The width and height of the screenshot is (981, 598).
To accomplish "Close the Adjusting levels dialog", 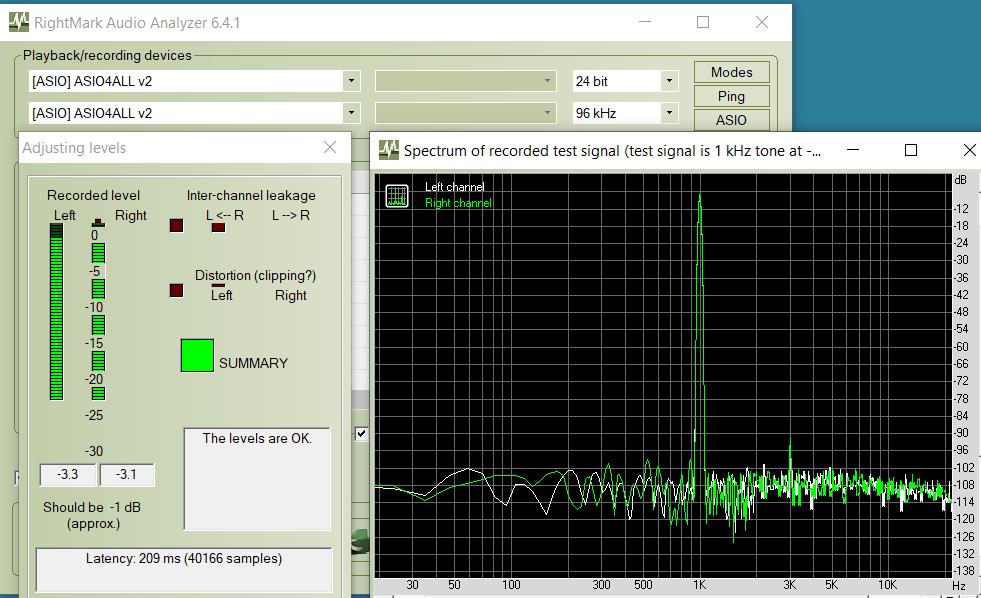I will coord(330,147).
